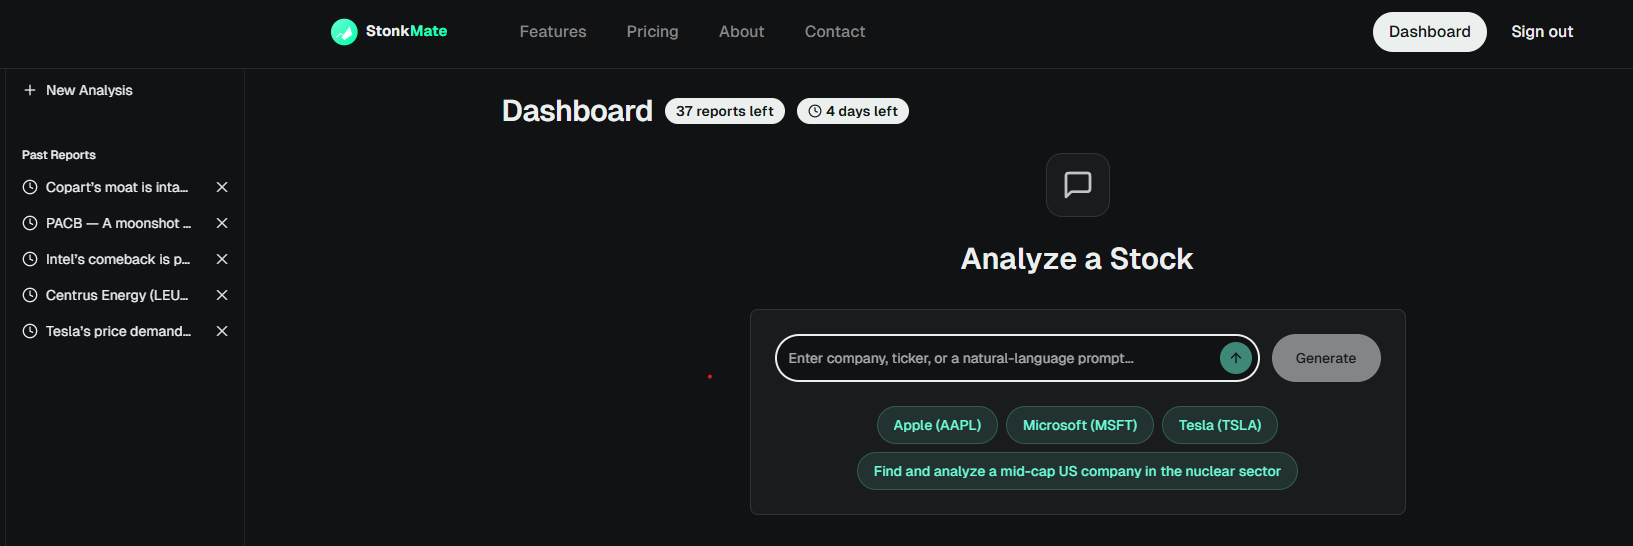Click the Generate button
The height and width of the screenshot is (546, 1633).
pyautogui.click(x=1326, y=358)
